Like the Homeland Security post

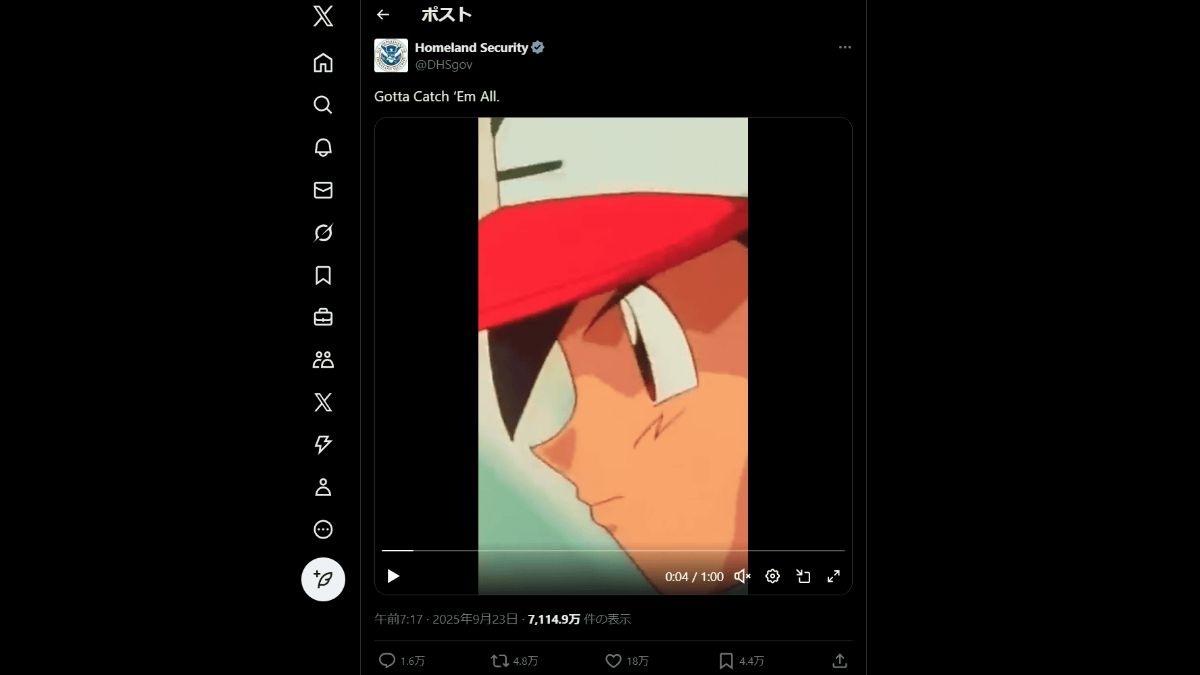pos(614,661)
